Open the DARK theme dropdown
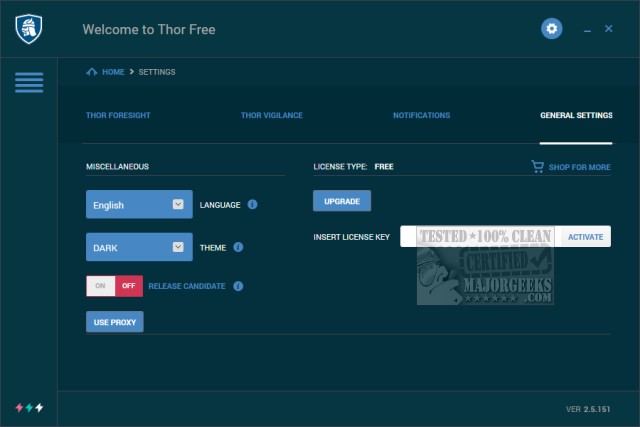This screenshot has width=640, height=427. (139, 247)
